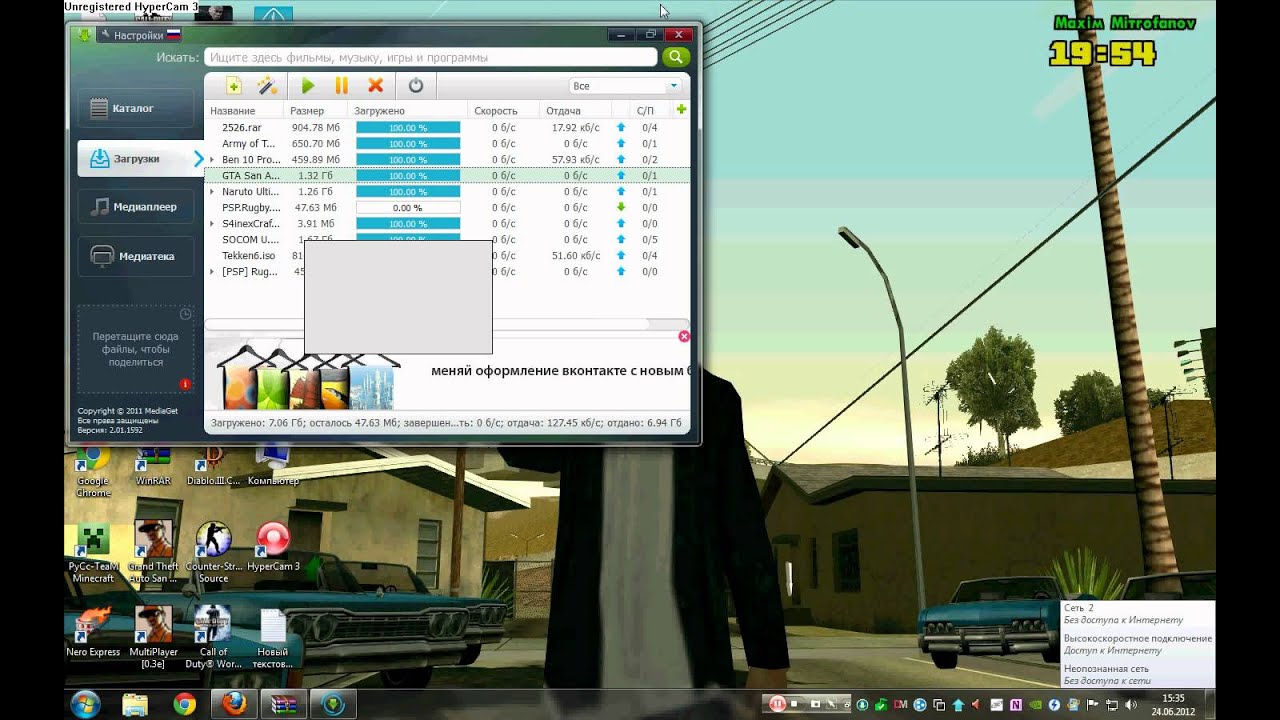Delete download with orange X icon
1280x720 pixels.
click(376, 86)
